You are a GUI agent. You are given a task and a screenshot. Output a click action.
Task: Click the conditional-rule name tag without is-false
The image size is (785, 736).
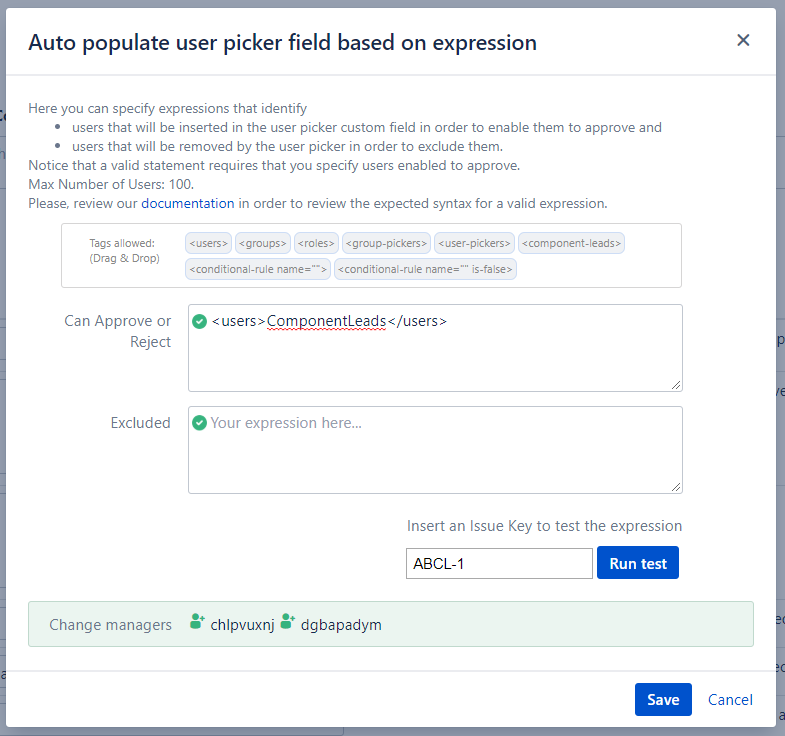tap(257, 269)
